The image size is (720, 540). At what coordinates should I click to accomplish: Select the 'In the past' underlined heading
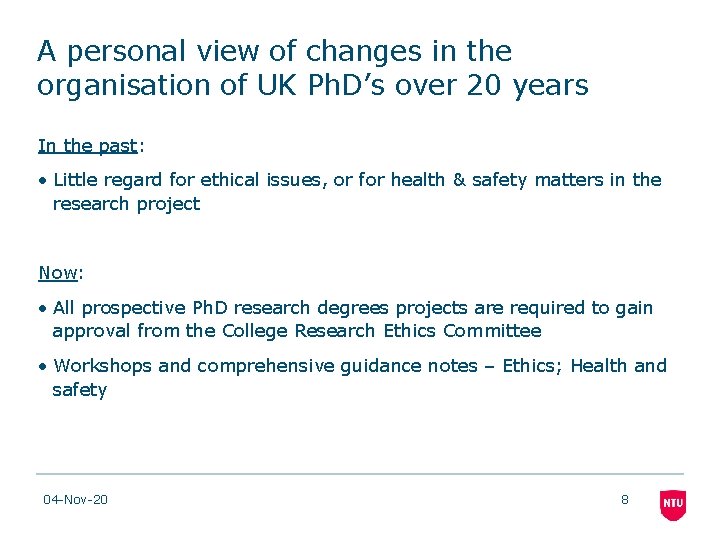click(88, 146)
